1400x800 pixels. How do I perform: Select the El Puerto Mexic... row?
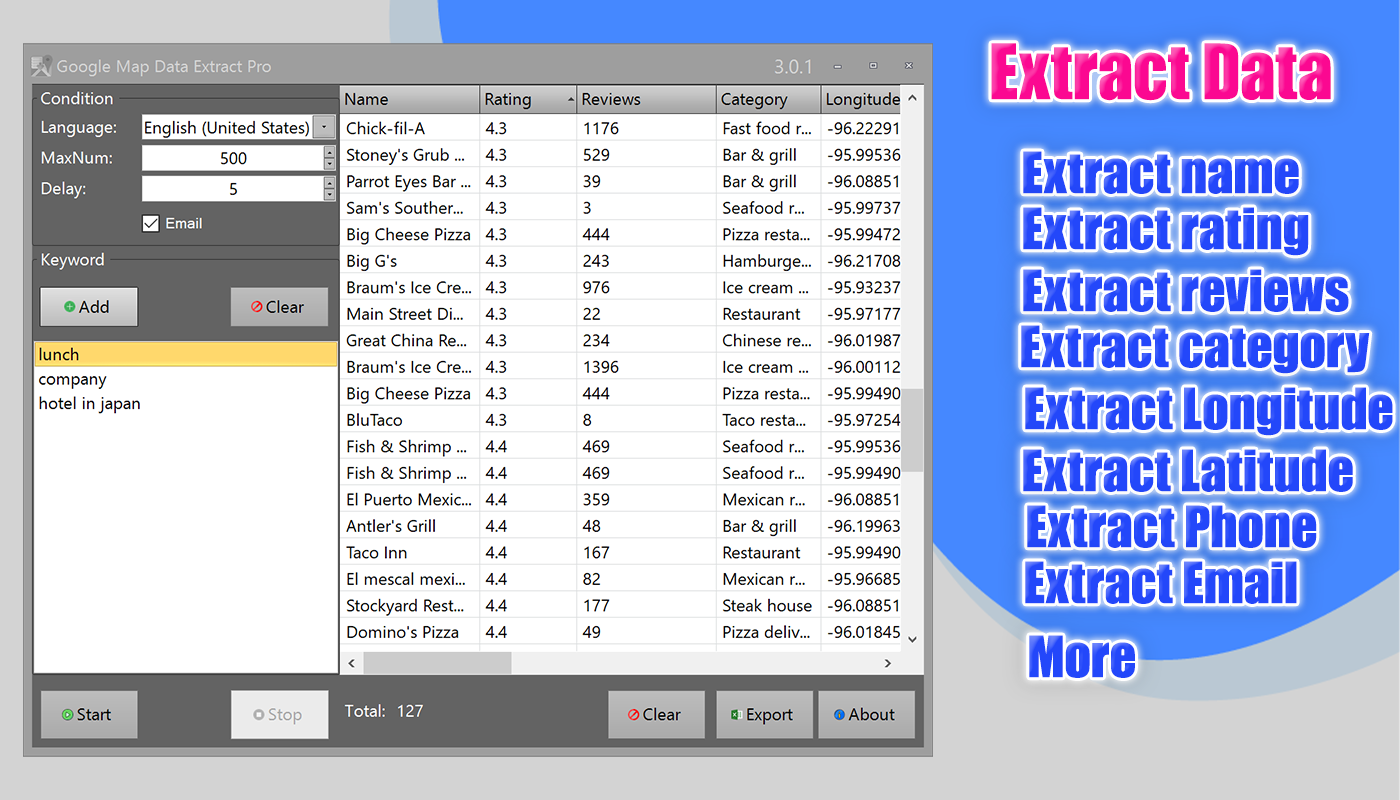[x=620, y=499]
